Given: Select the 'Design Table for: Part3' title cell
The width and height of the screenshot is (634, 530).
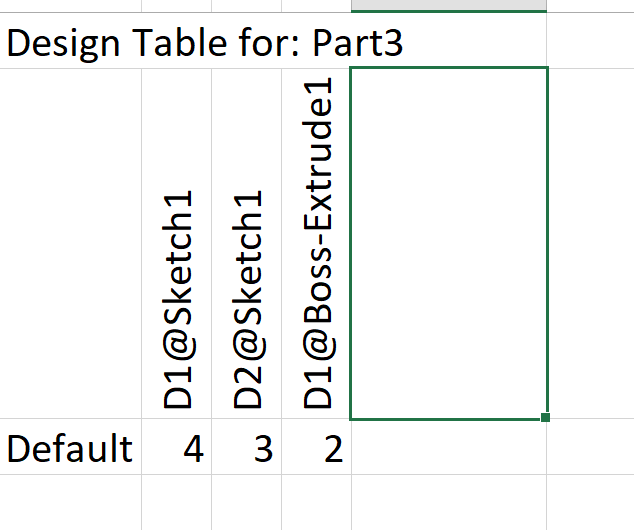Looking at the screenshot, I should [205, 42].
